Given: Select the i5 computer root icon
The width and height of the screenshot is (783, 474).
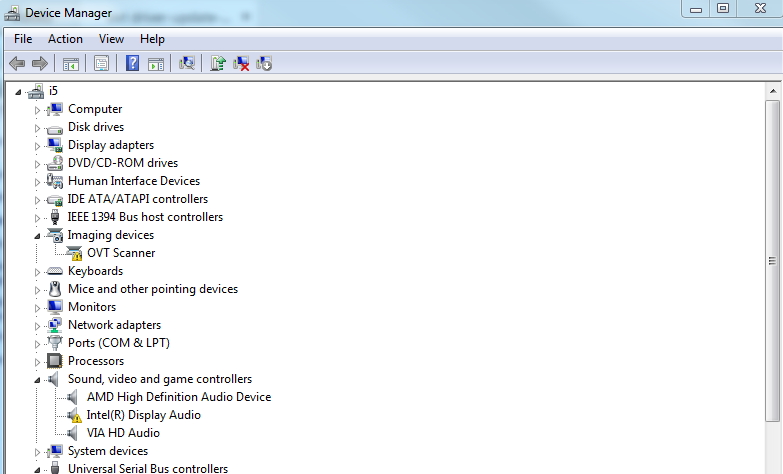Looking at the screenshot, I should pos(36,91).
